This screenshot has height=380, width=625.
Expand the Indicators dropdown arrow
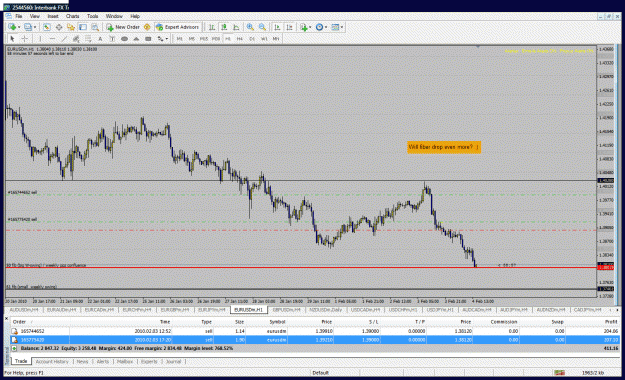(310, 27)
